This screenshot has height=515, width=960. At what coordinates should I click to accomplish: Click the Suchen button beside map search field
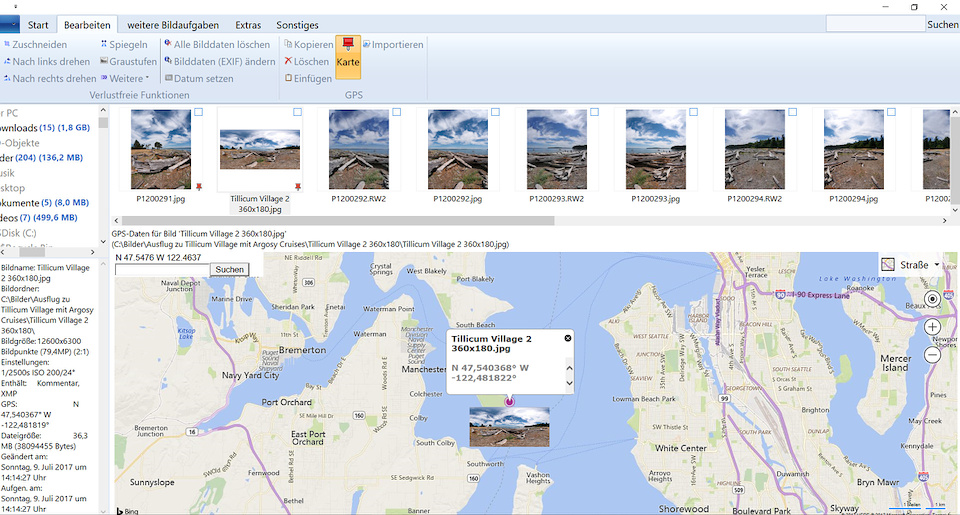click(x=229, y=270)
